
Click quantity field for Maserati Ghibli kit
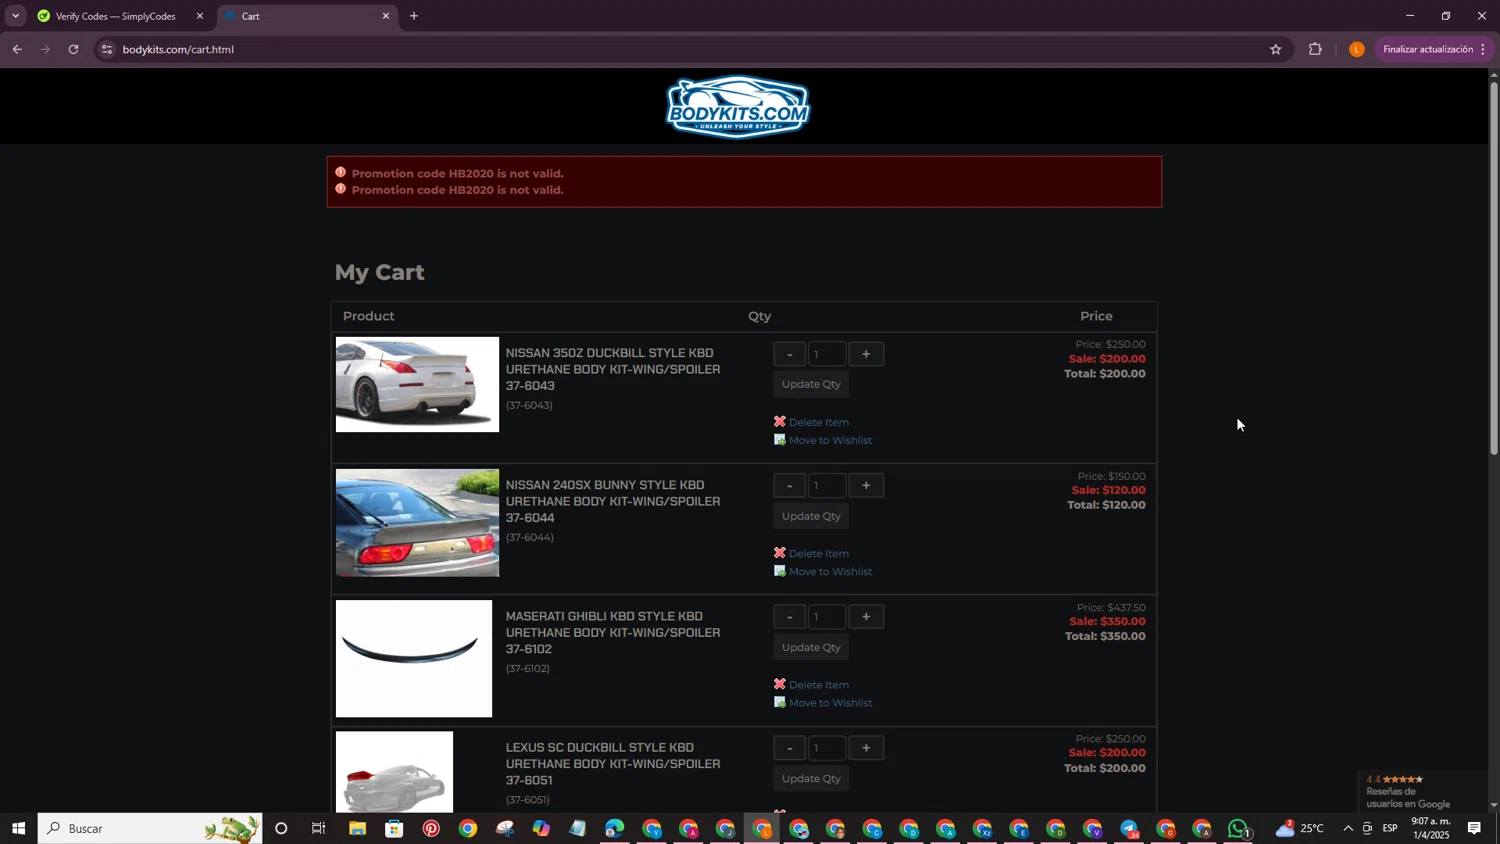827,617
